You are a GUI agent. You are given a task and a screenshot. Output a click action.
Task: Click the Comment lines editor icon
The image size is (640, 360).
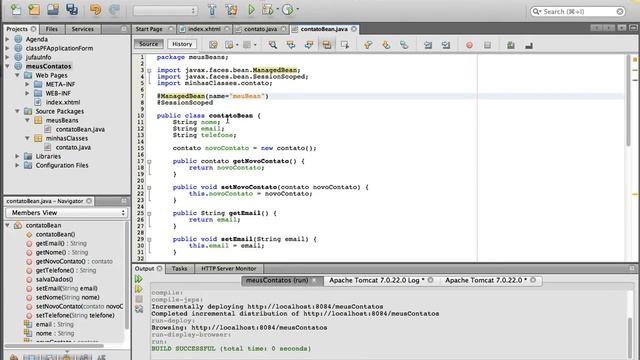511,45
